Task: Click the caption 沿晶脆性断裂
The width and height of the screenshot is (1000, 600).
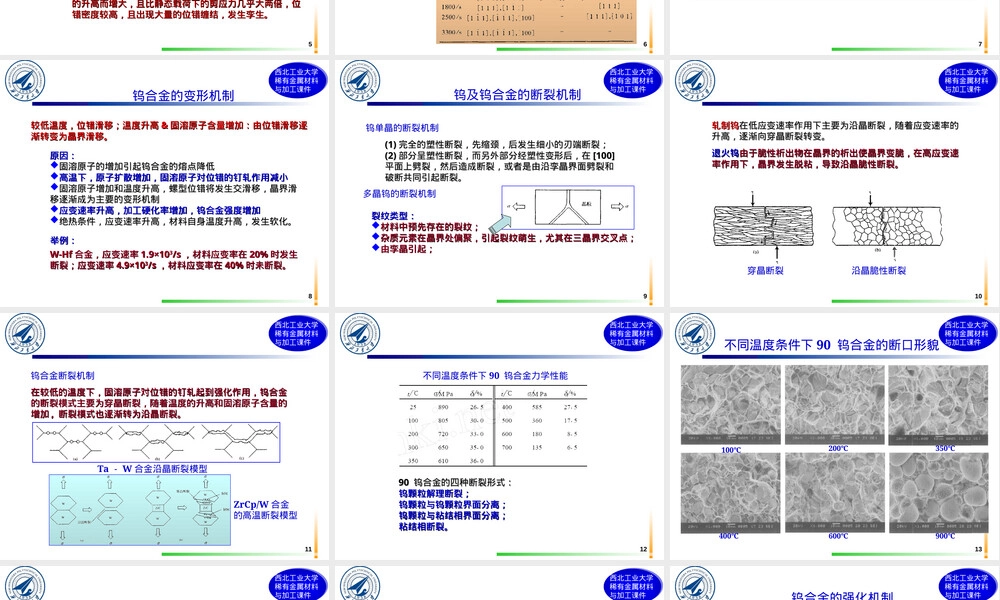Action: tap(878, 270)
